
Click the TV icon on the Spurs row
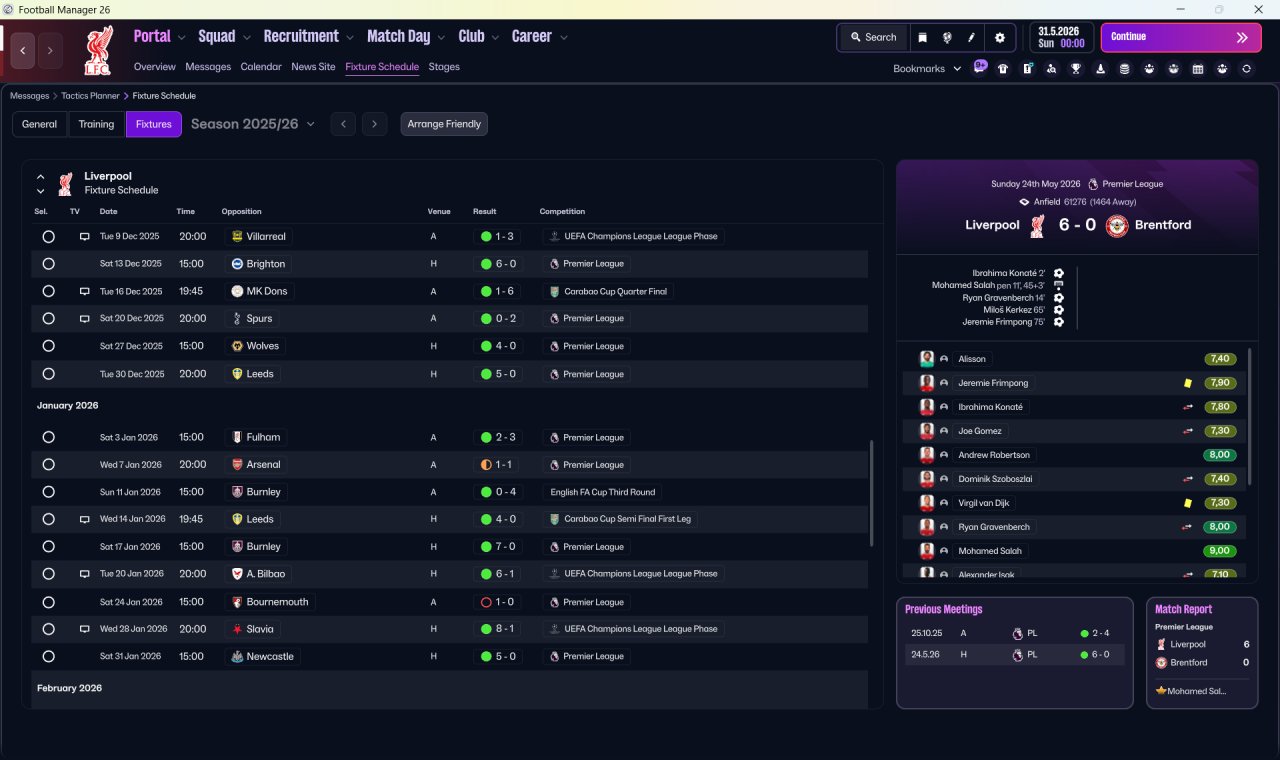pyautogui.click(x=85, y=319)
